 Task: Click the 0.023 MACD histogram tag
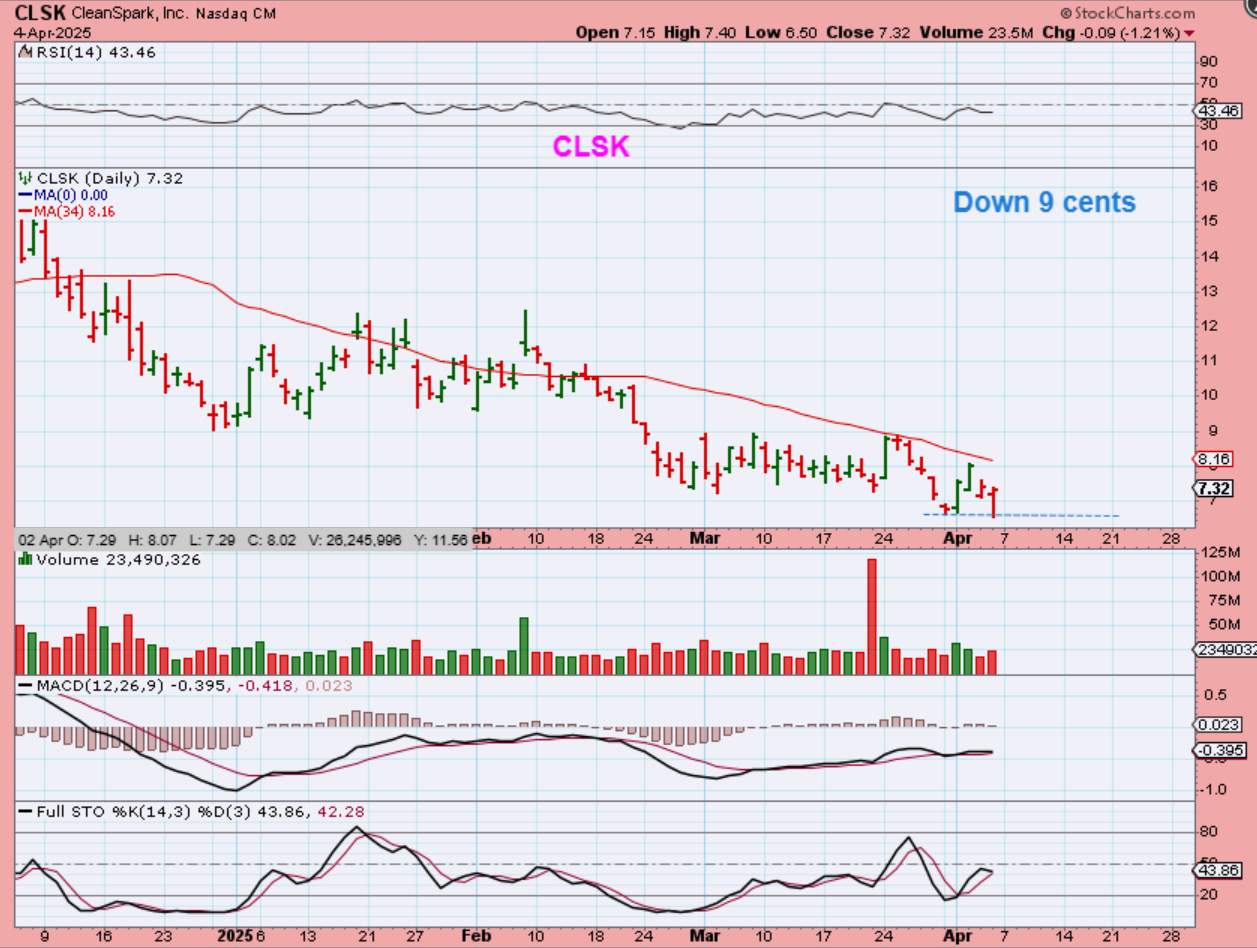[x=1217, y=725]
